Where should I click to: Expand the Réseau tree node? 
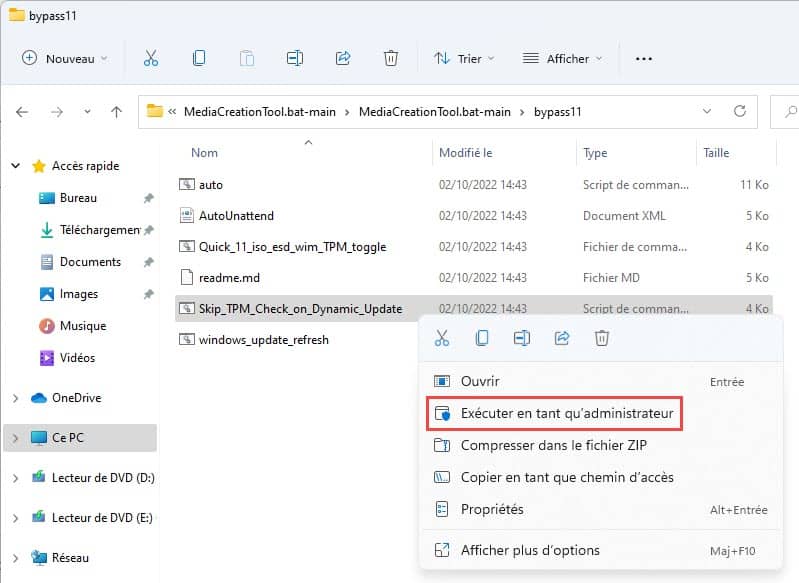pyautogui.click(x=15, y=558)
